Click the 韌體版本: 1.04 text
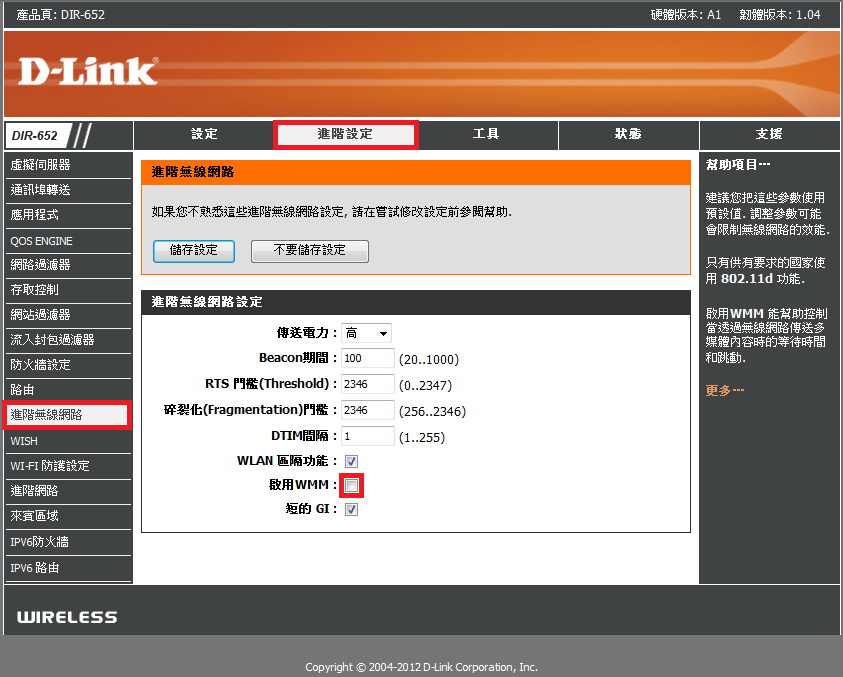The image size is (843, 677). [x=780, y=15]
